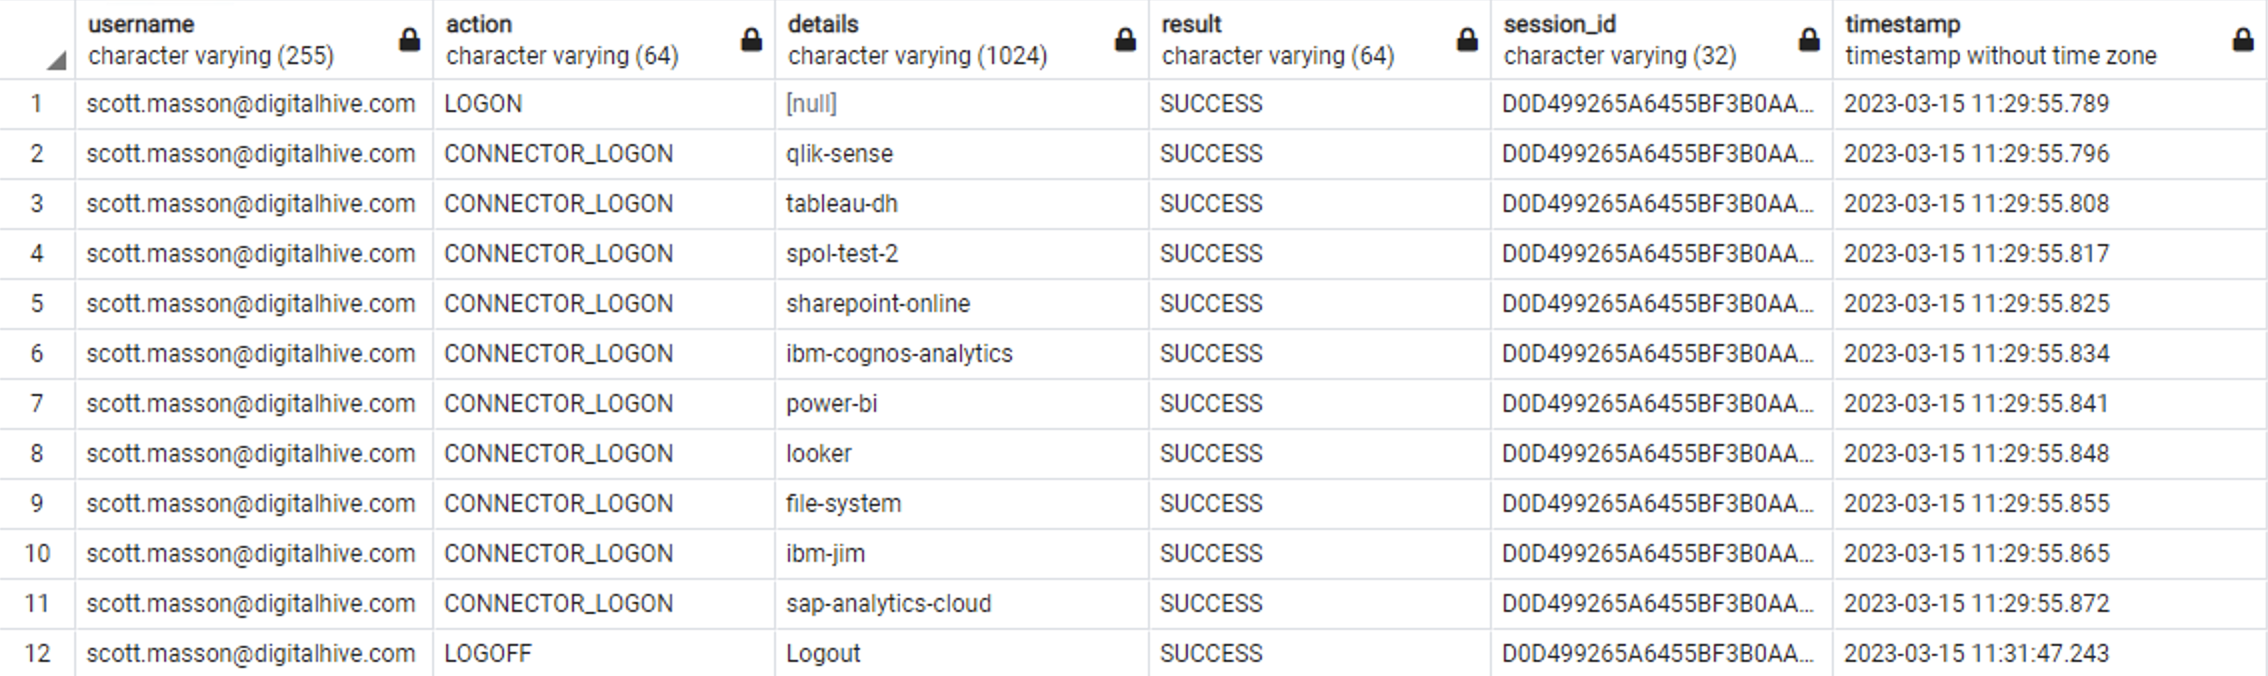Click the lock icon in result column header
This screenshot has height=676, width=2268.
click(1467, 40)
